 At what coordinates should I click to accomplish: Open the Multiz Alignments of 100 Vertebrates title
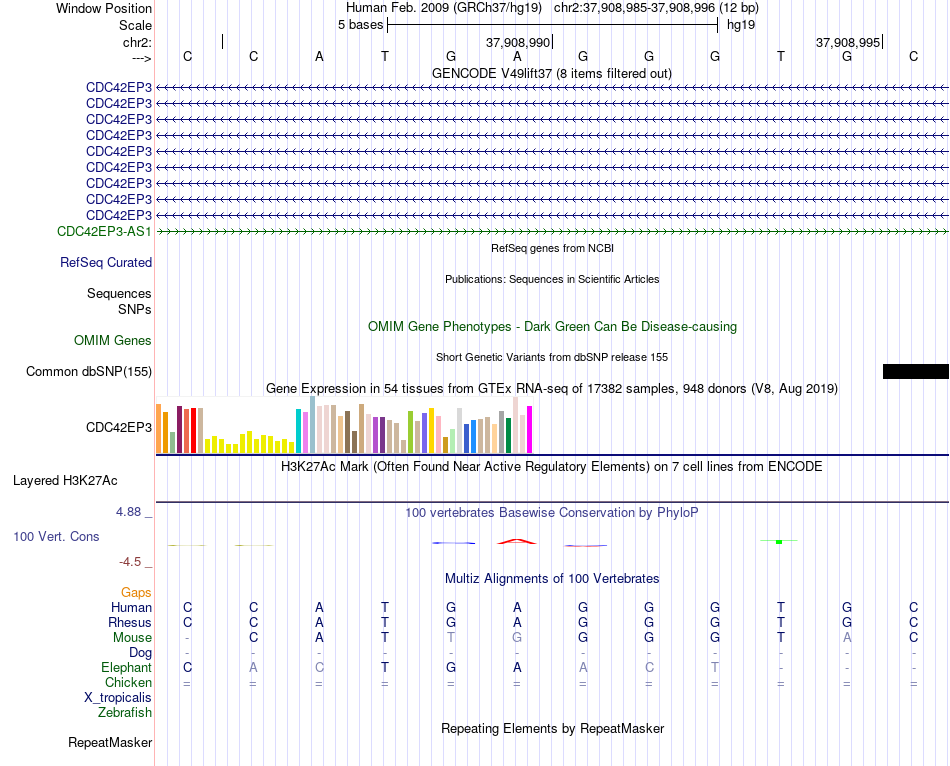pos(552,579)
